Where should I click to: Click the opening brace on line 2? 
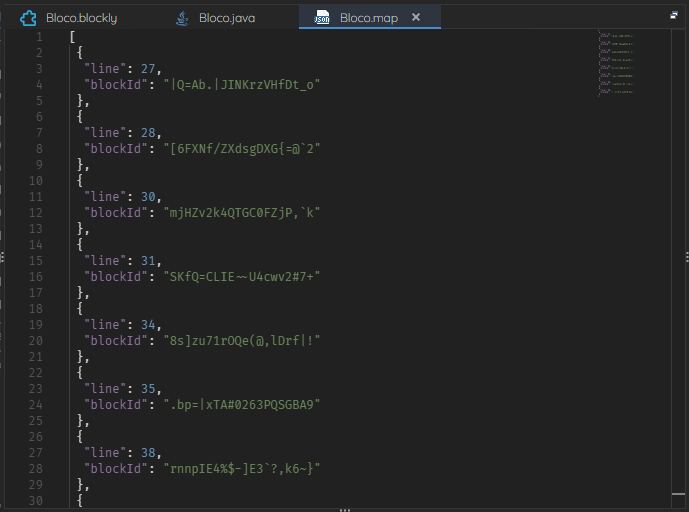80,53
